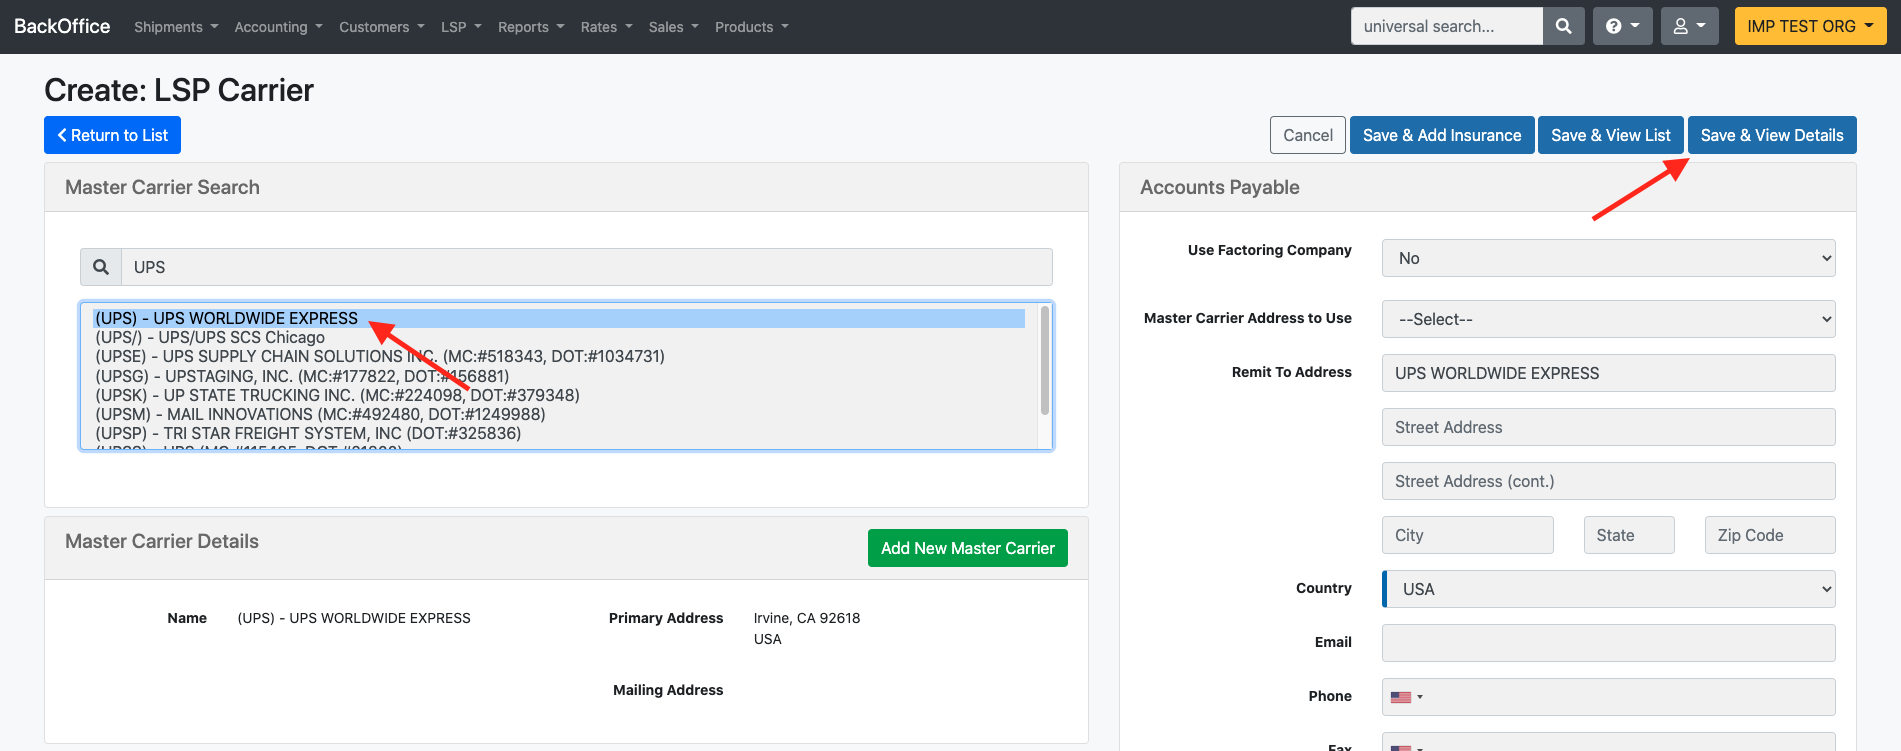The height and width of the screenshot is (751, 1901).
Task: Click the universal search magnifier icon
Action: point(1563,27)
